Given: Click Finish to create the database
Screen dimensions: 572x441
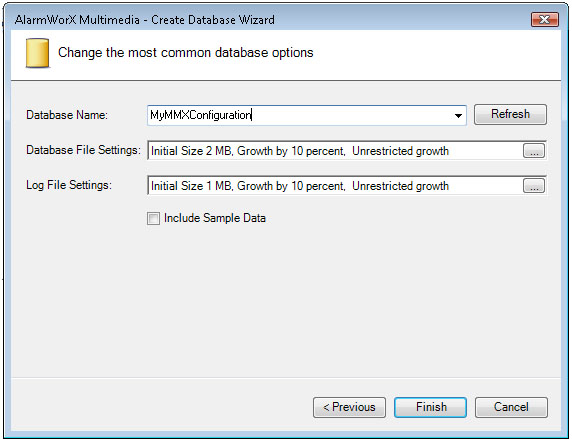Looking at the screenshot, I should click(x=430, y=407).
